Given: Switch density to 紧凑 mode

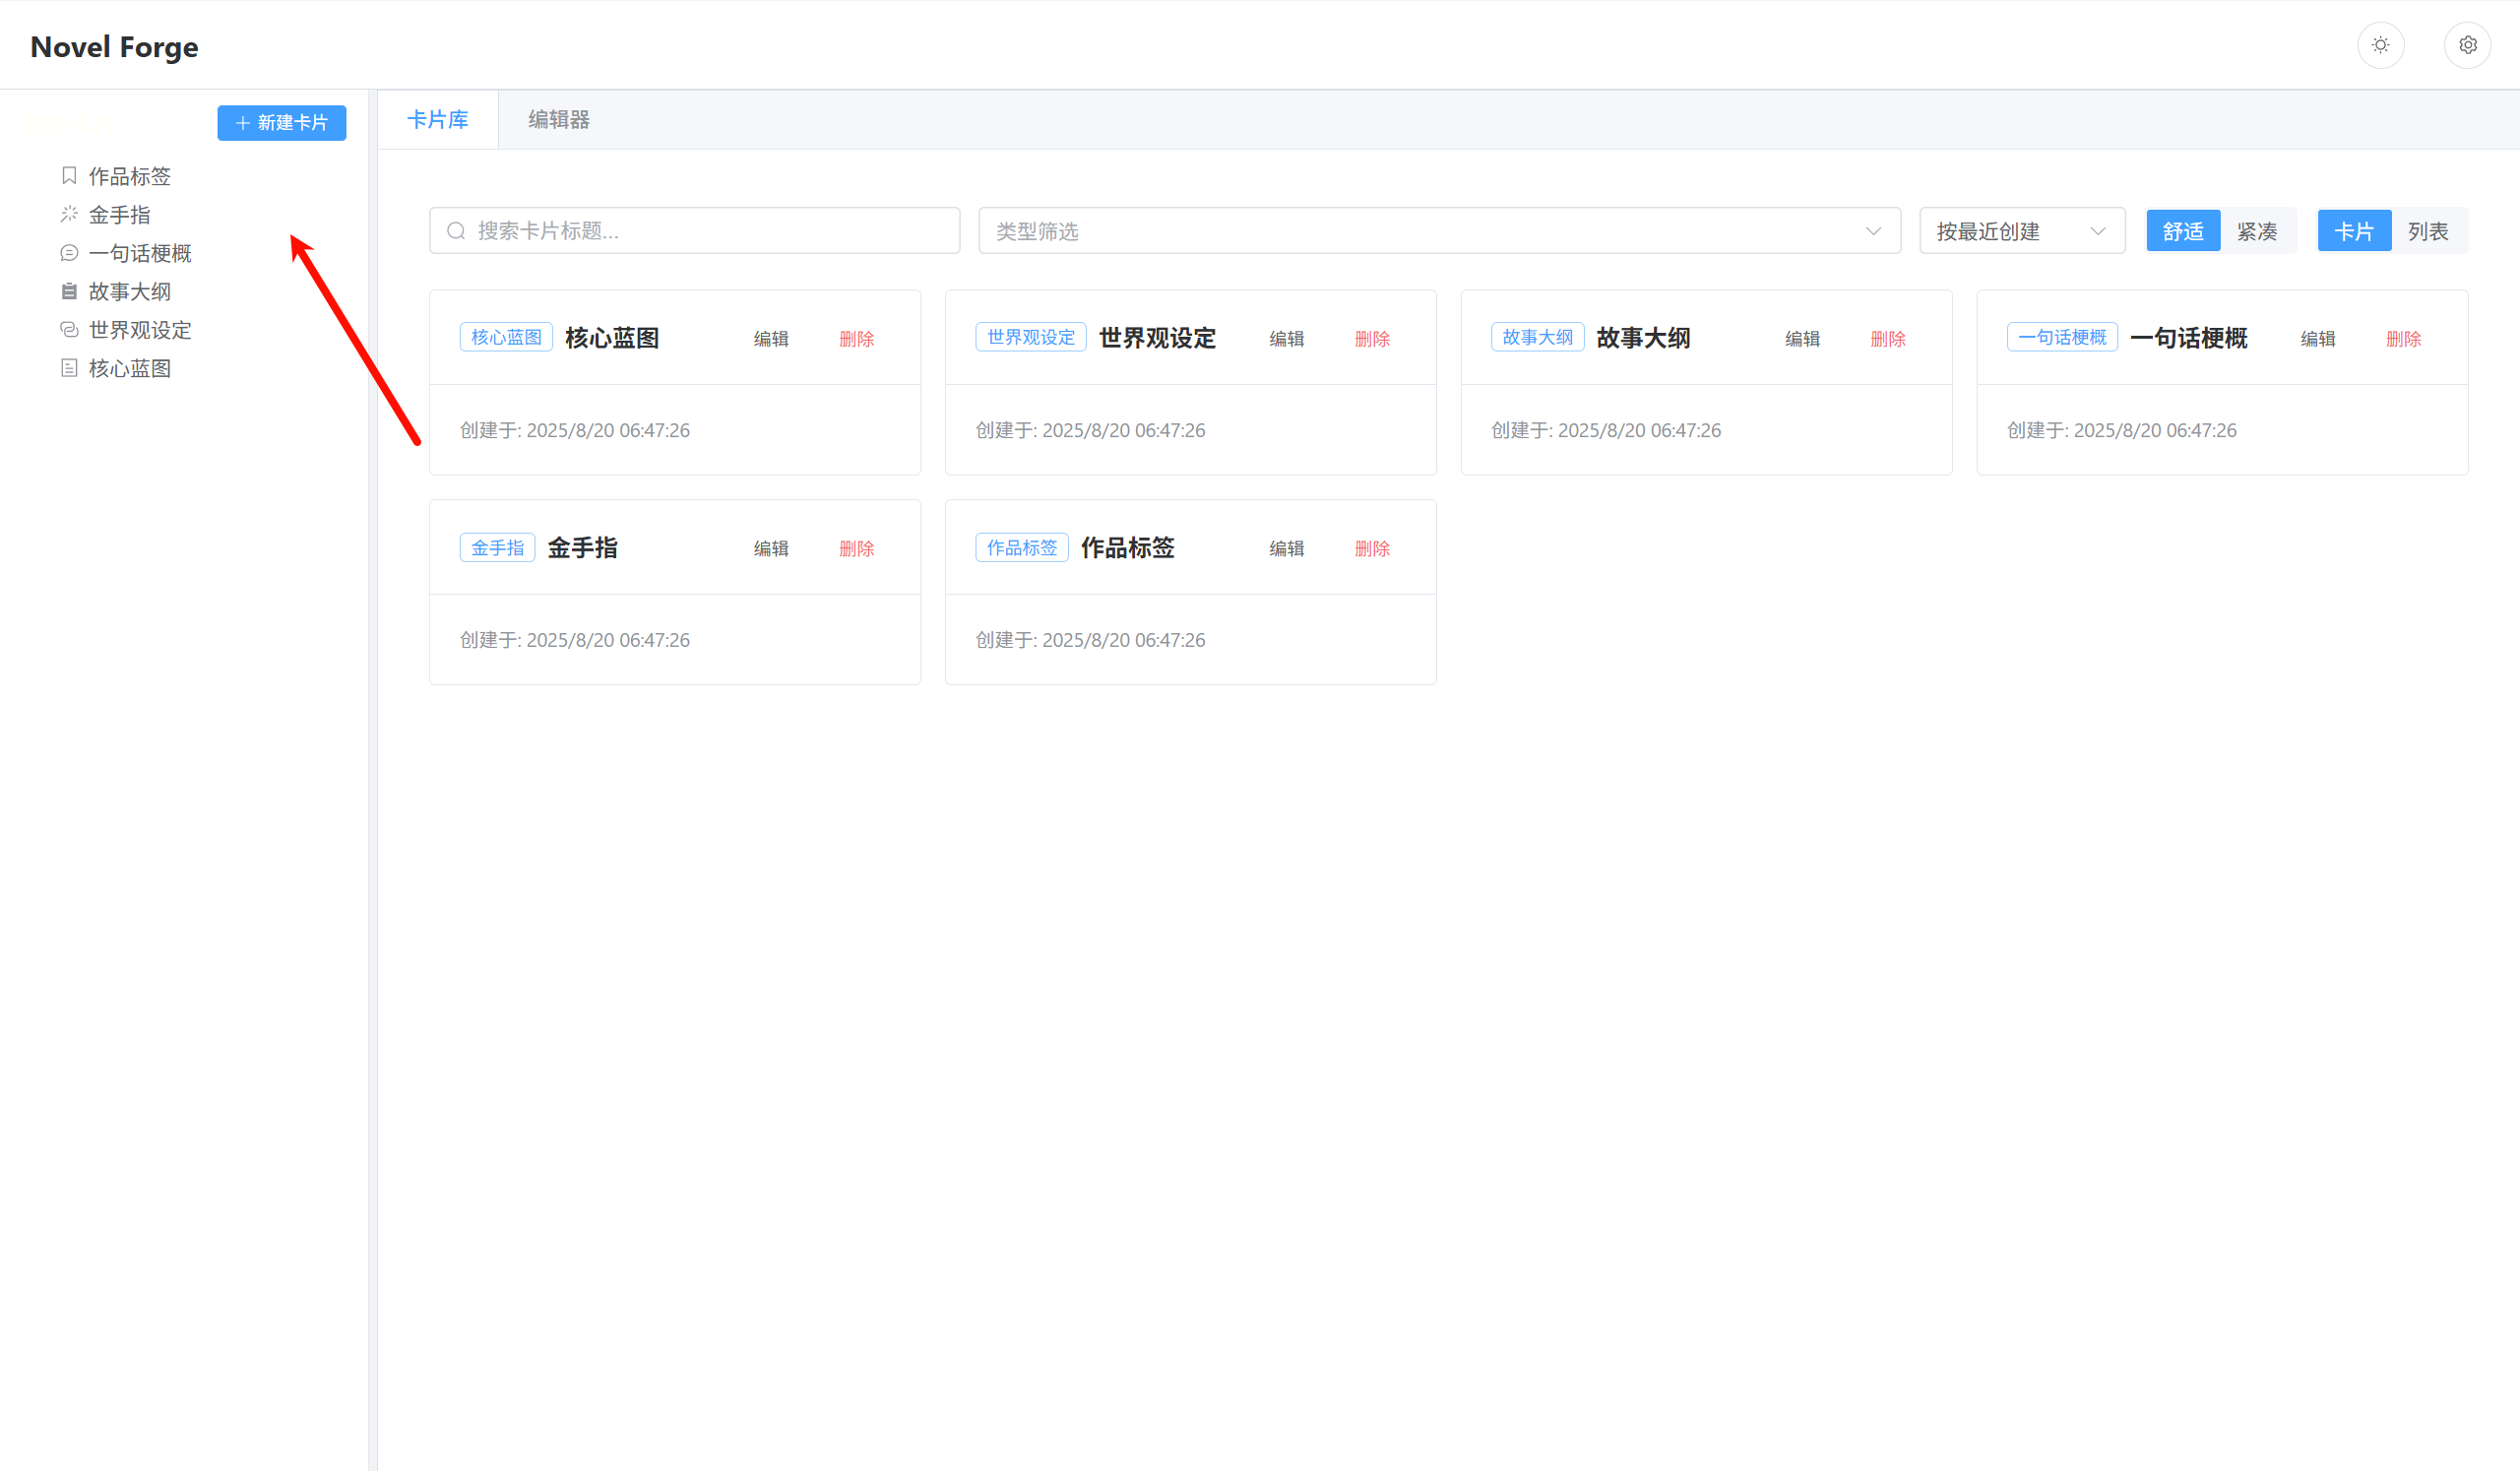Looking at the screenshot, I should coord(2257,231).
